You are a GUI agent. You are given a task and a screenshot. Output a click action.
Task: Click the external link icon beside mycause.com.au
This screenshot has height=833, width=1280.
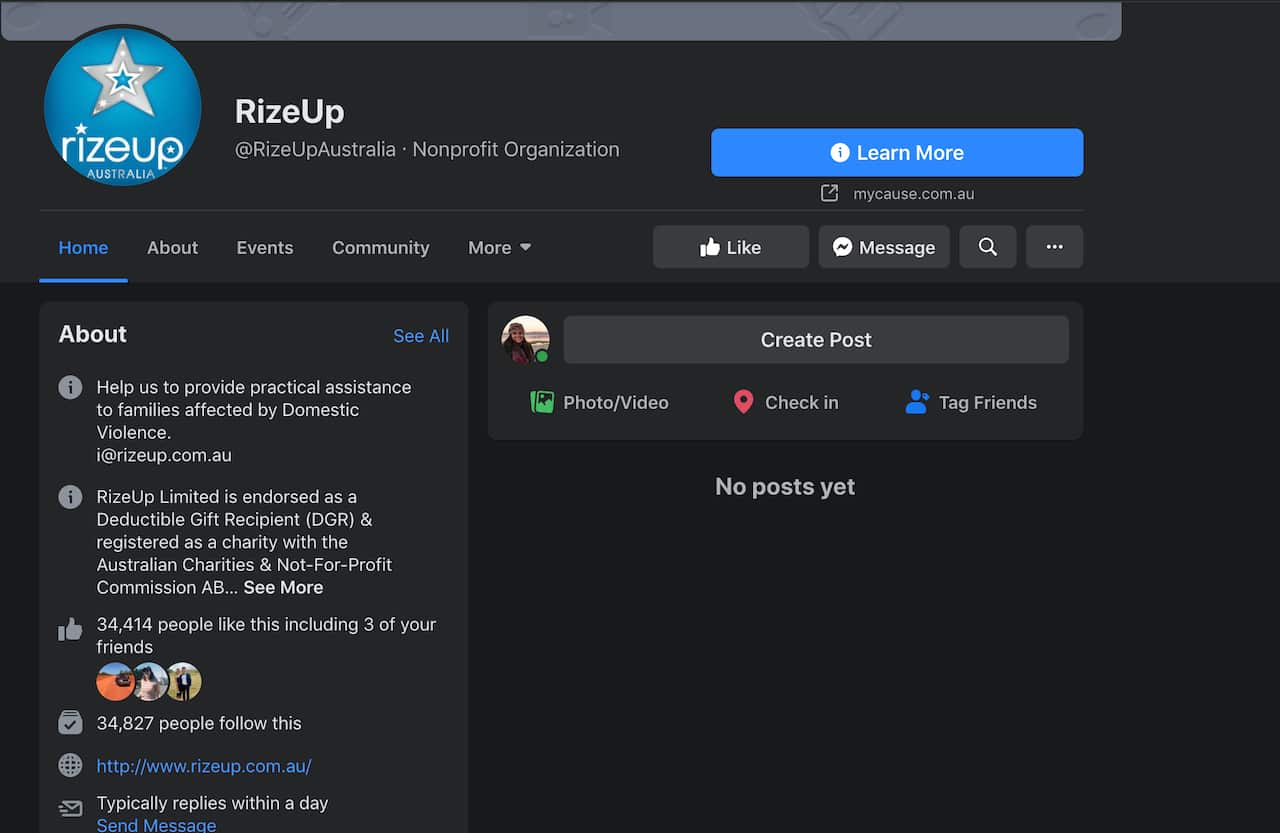pyautogui.click(x=829, y=193)
